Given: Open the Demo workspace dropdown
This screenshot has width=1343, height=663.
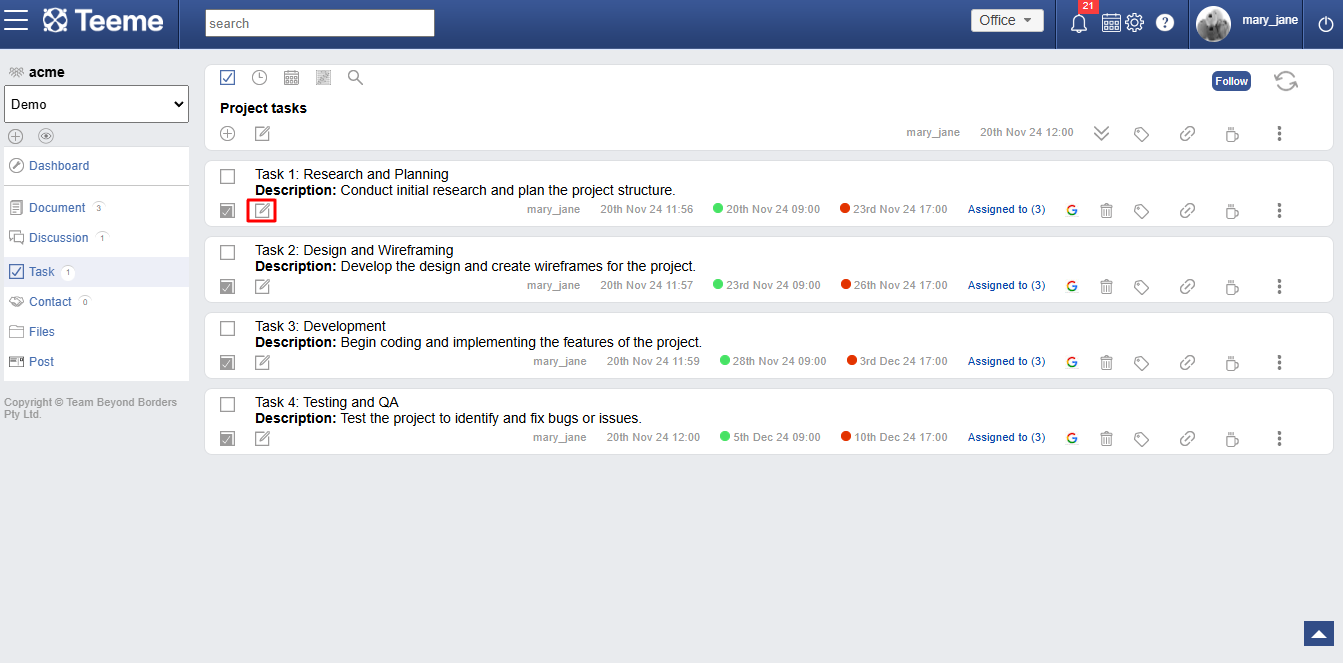Looking at the screenshot, I should pyautogui.click(x=97, y=104).
